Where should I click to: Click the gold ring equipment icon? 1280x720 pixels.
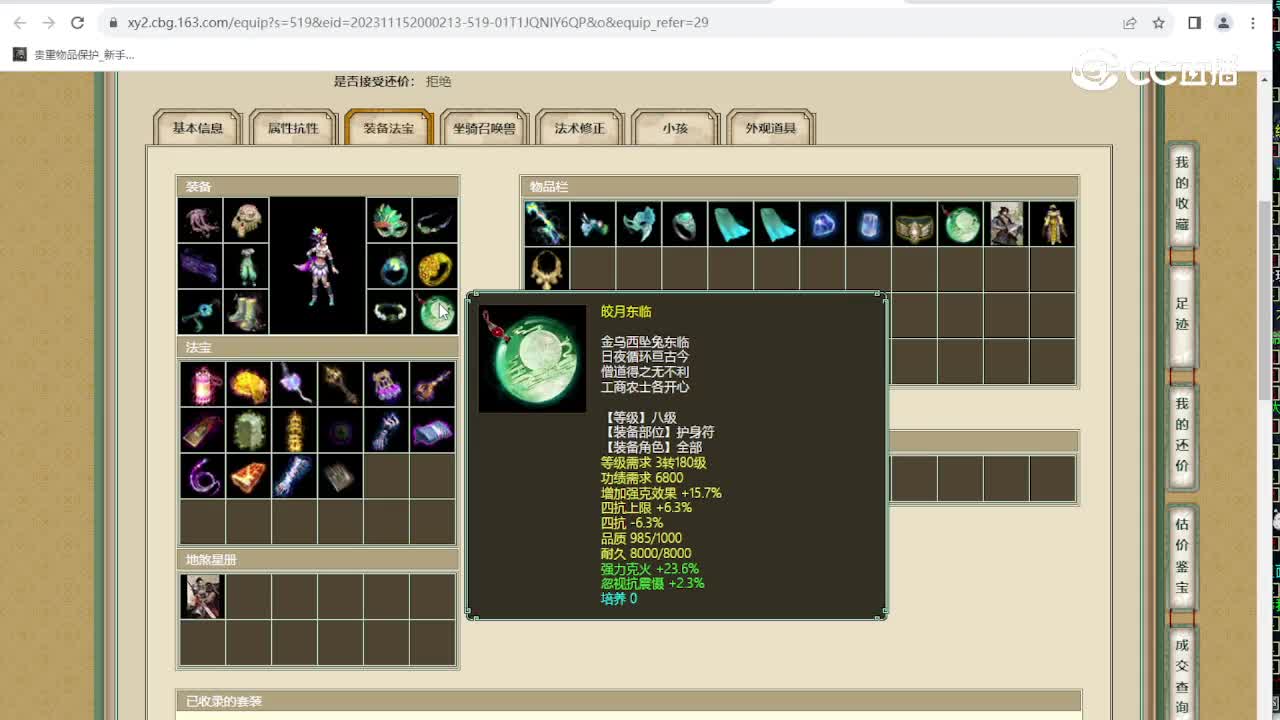[x=435, y=265]
